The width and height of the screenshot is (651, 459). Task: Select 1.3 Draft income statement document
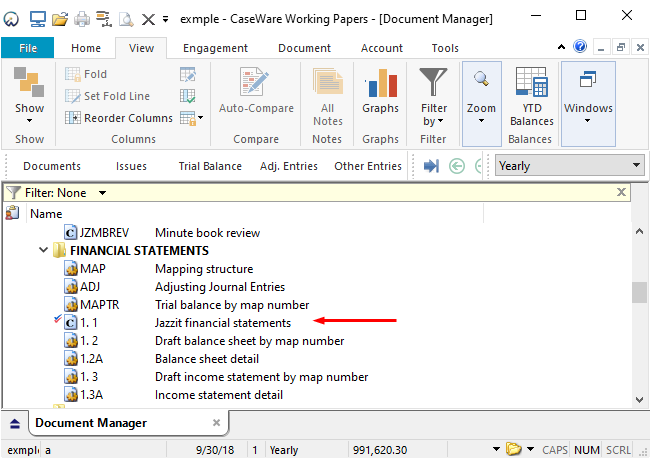(216, 377)
